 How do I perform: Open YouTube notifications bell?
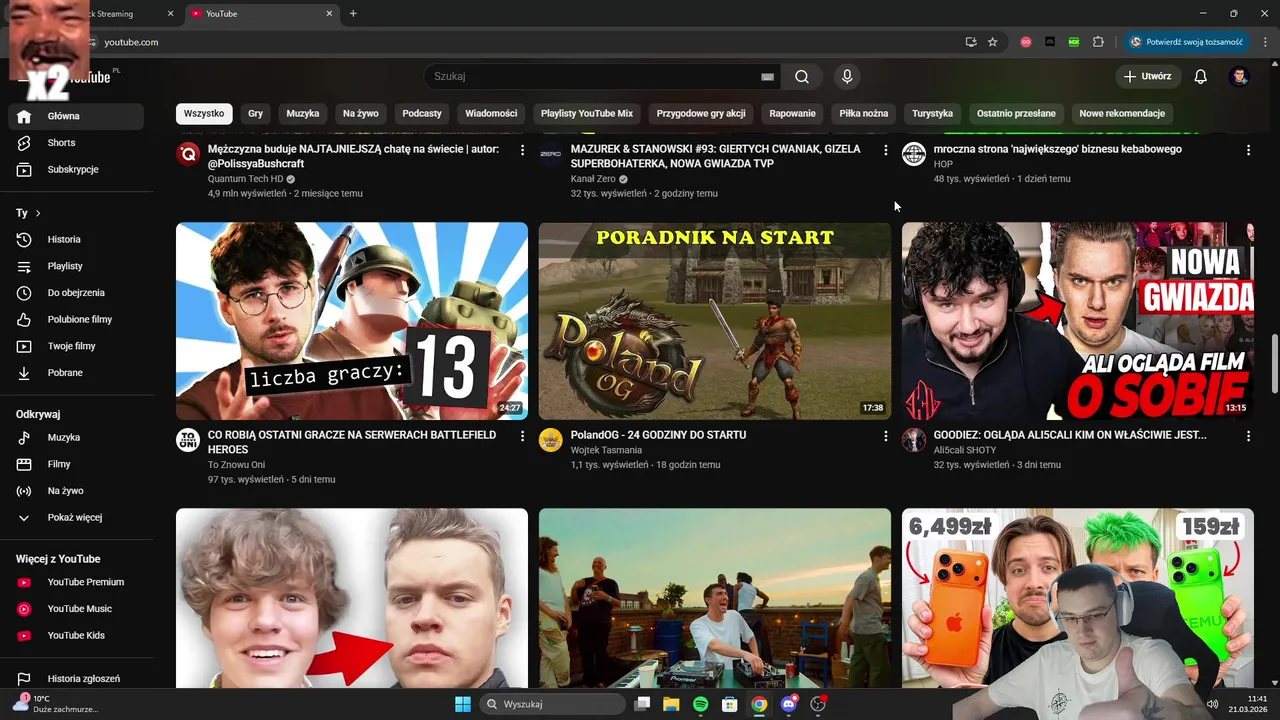tap(1201, 77)
